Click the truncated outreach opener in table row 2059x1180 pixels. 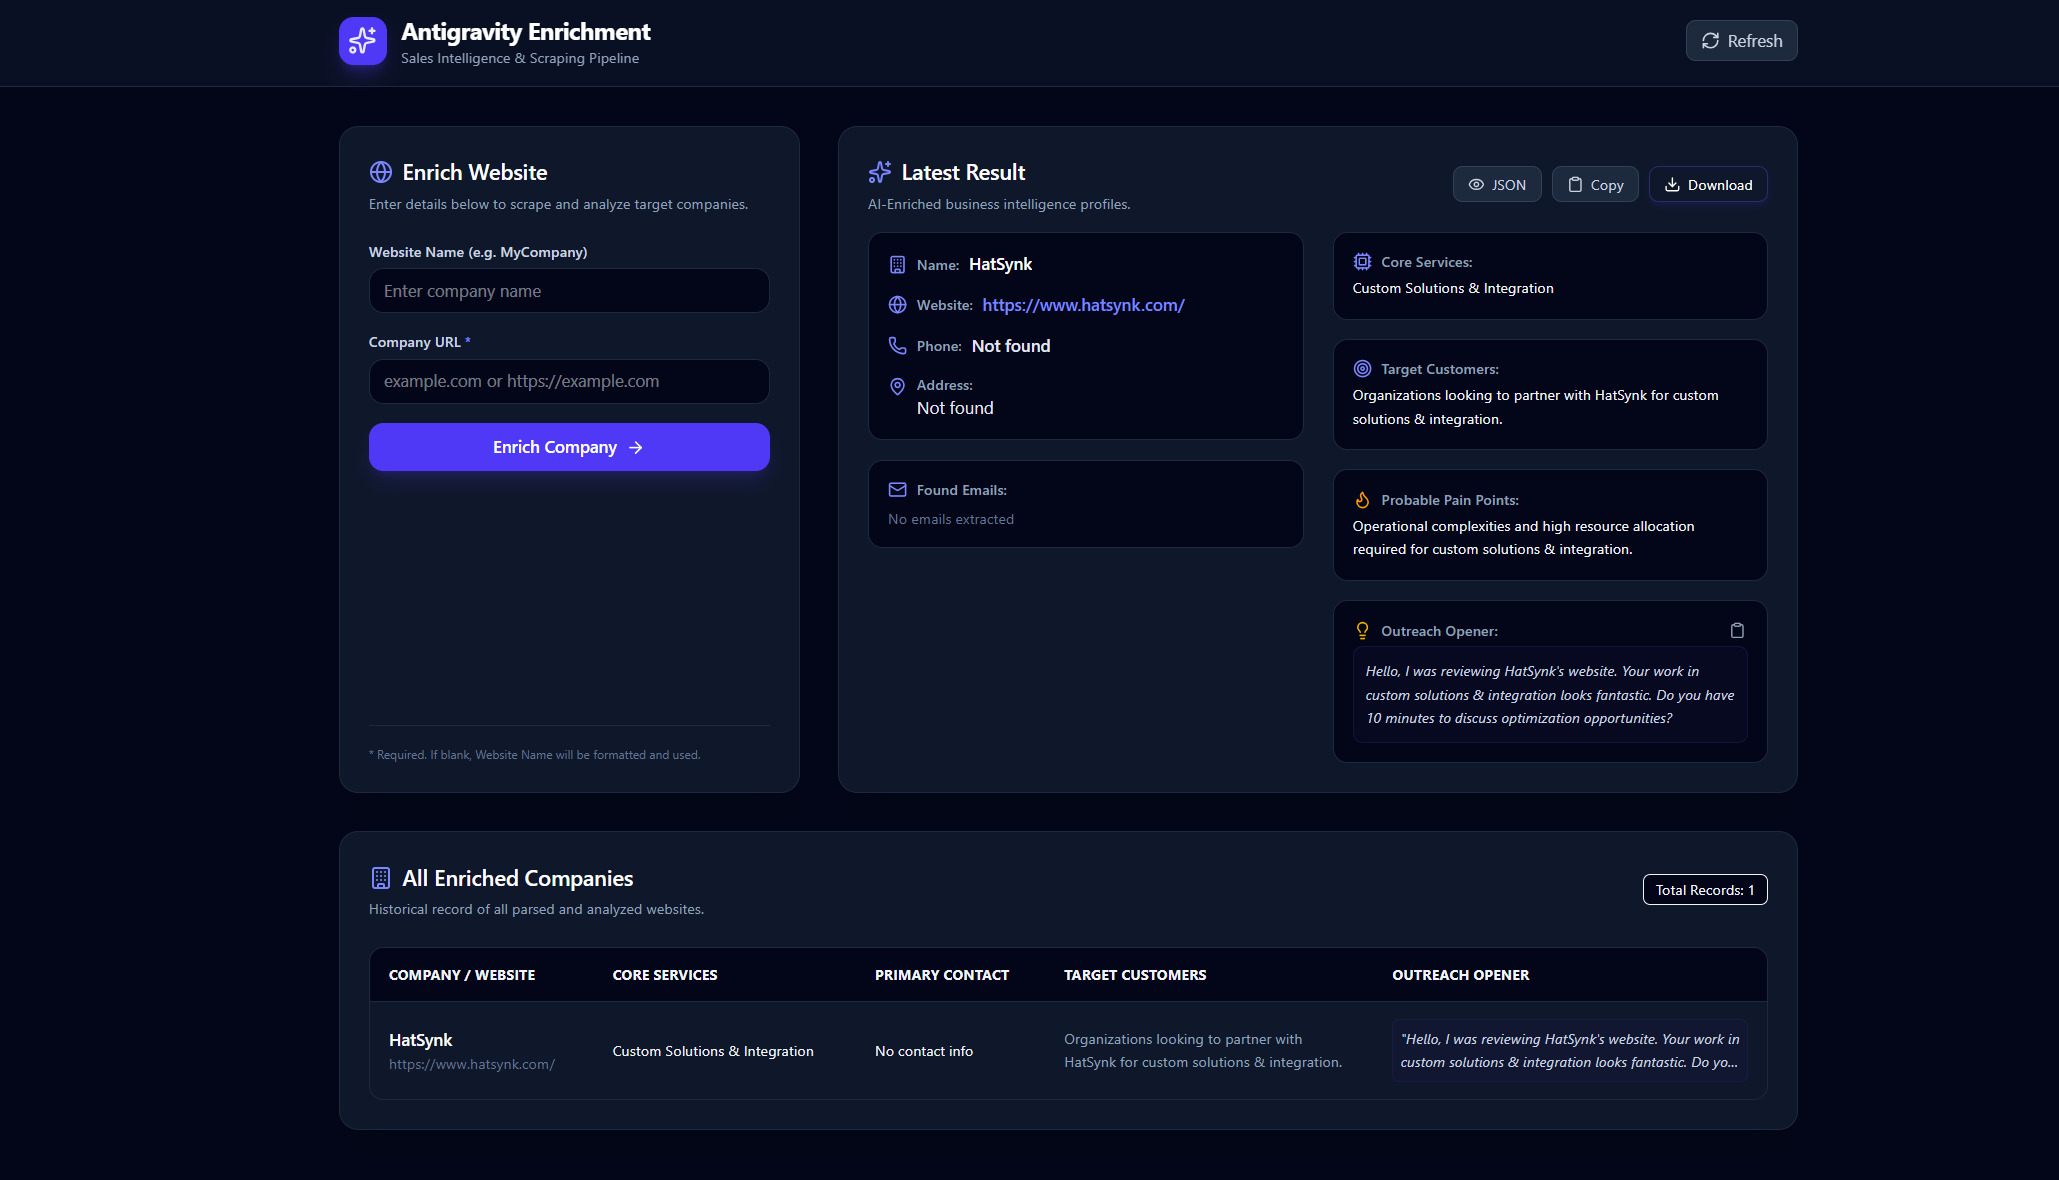pyautogui.click(x=1570, y=1051)
